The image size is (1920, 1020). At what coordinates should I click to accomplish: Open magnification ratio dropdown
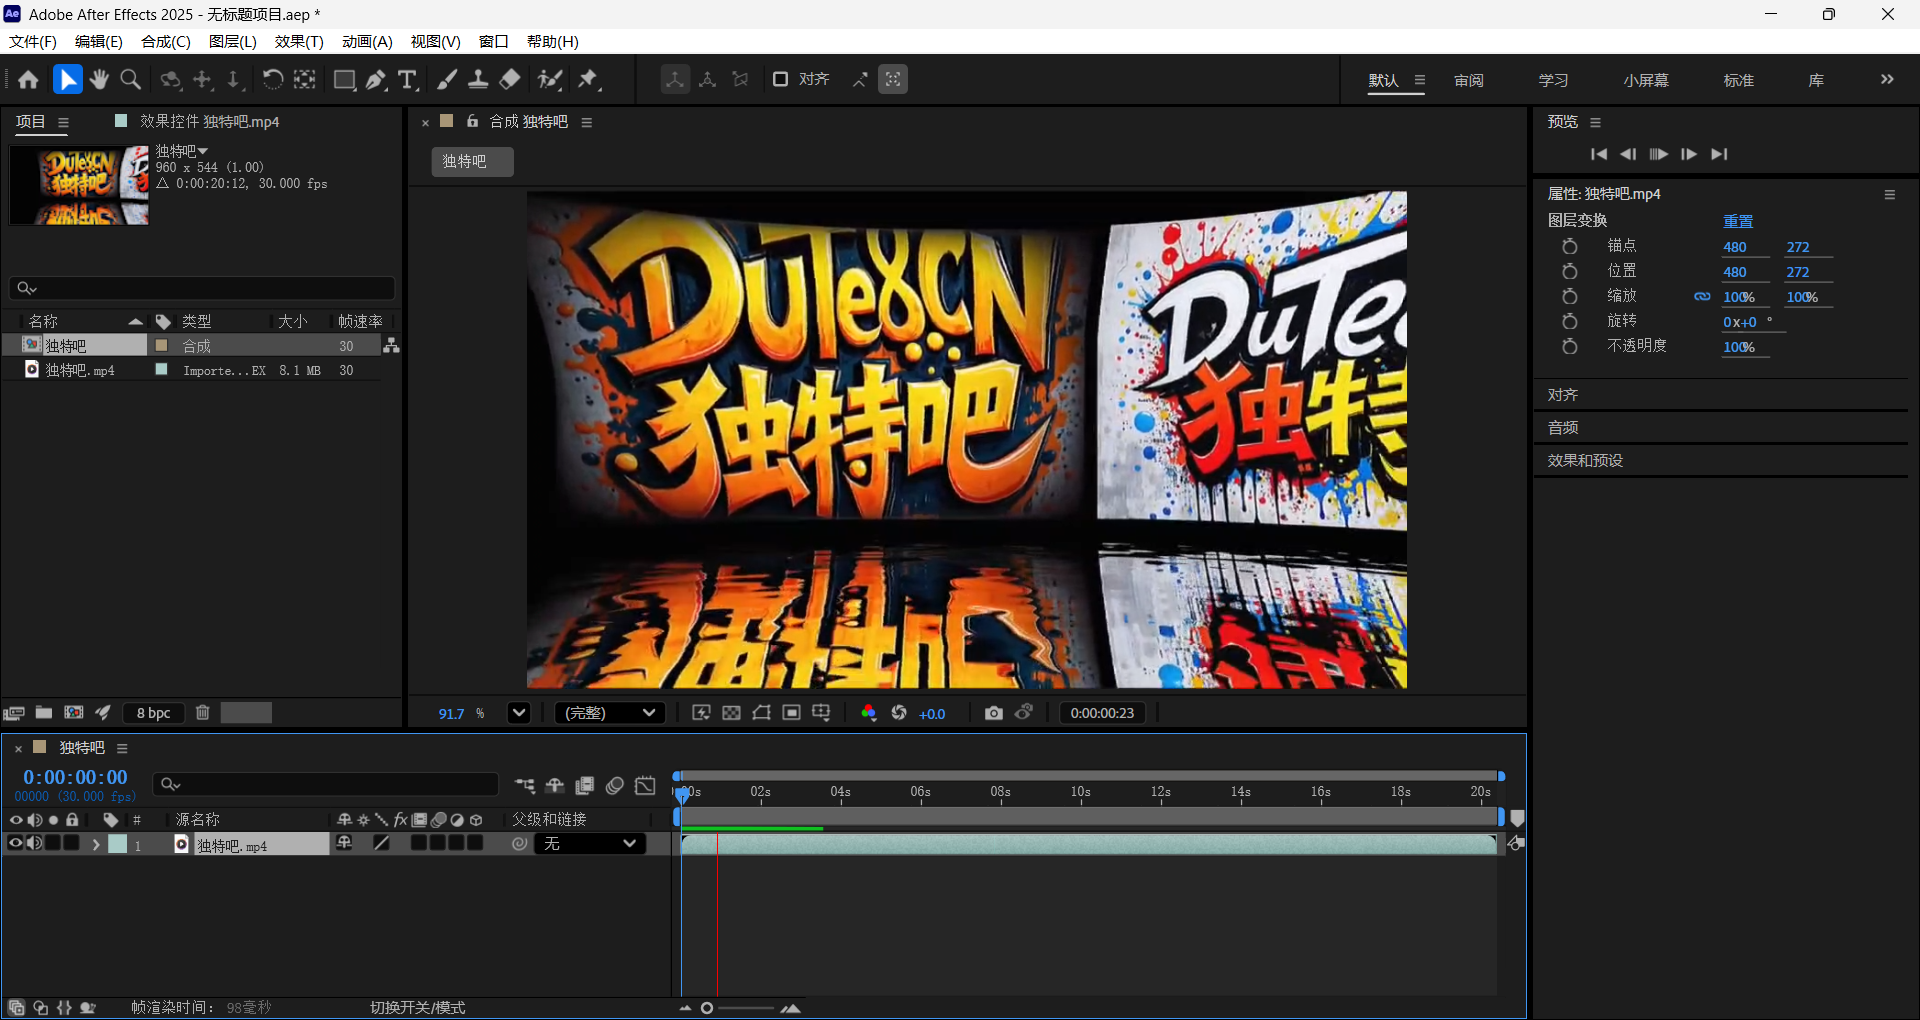coord(519,713)
